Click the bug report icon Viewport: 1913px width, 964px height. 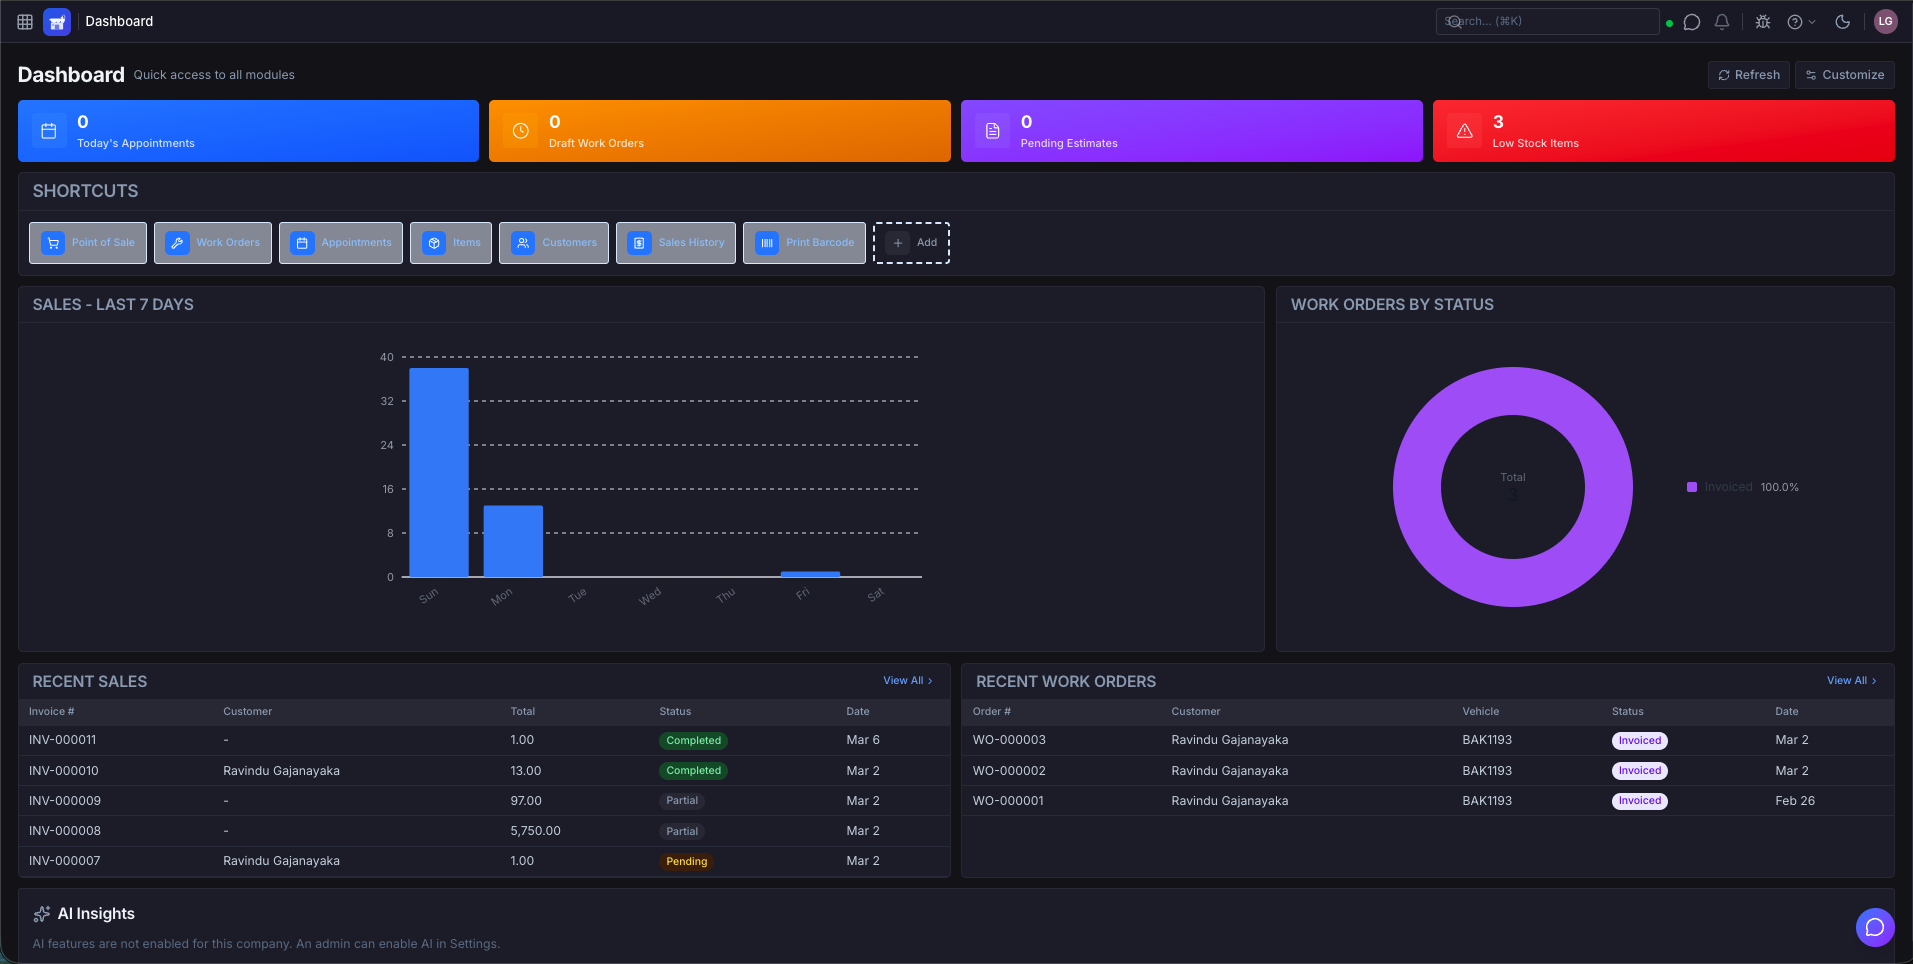coord(1763,22)
